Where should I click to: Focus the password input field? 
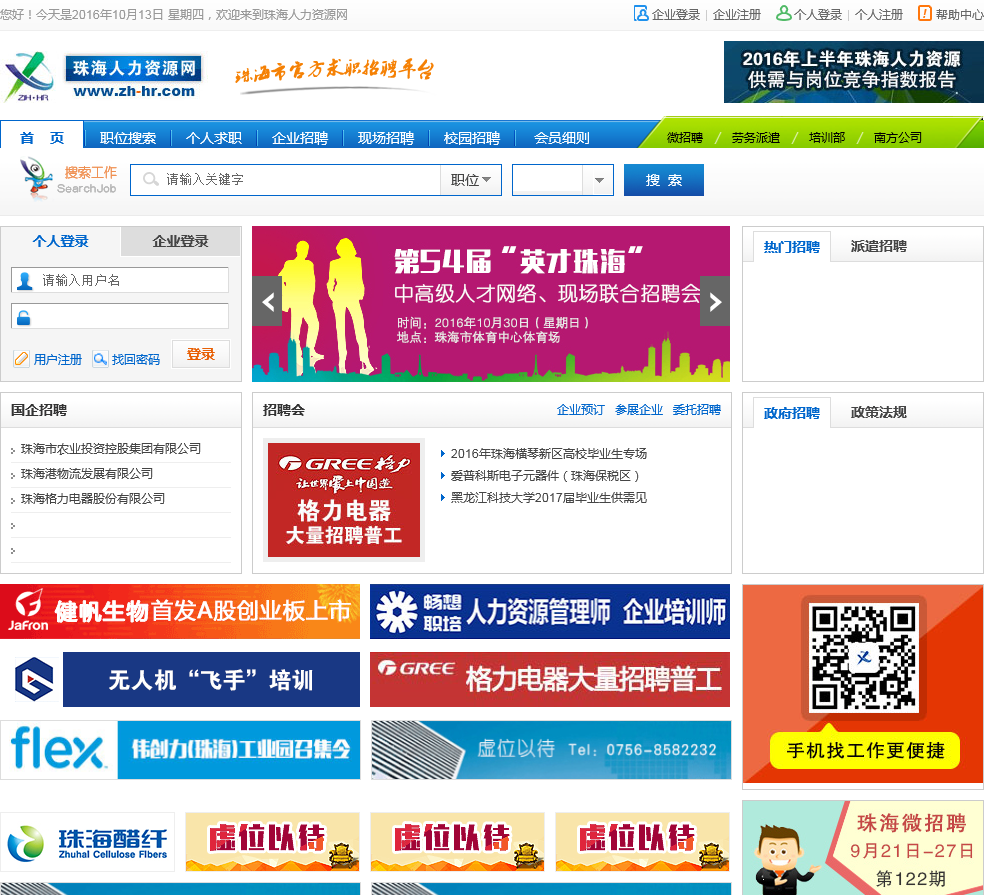click(120, 316)
